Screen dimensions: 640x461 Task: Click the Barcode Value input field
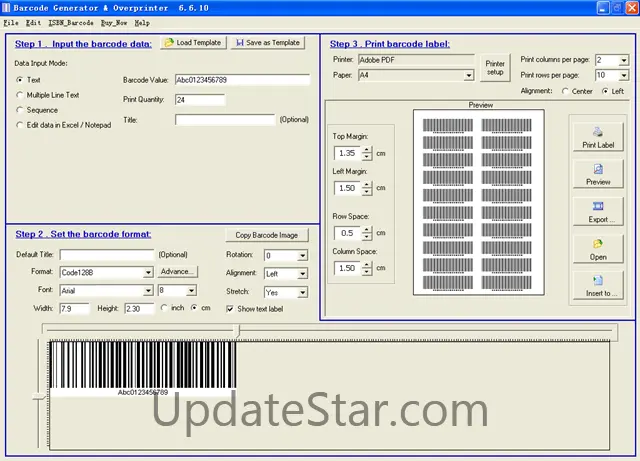[241, 79]
